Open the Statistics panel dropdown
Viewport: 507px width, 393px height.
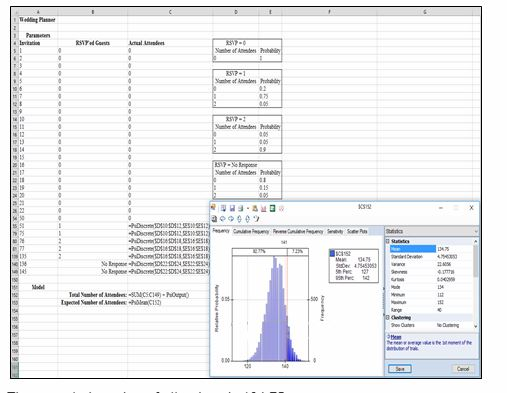pos(476,231)
